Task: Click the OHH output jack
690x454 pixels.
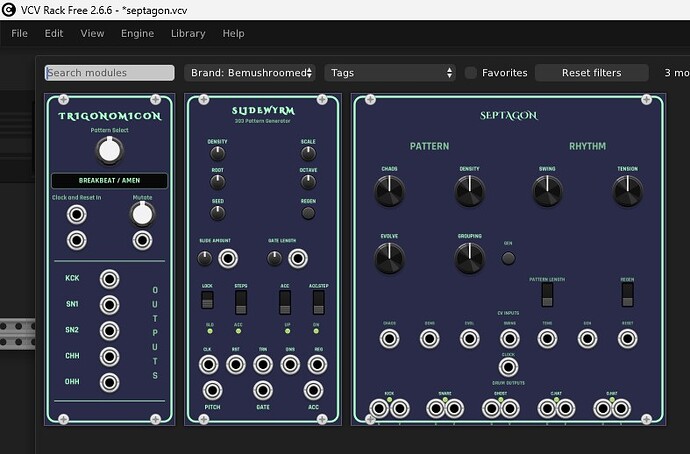Action: pos(107,382)
